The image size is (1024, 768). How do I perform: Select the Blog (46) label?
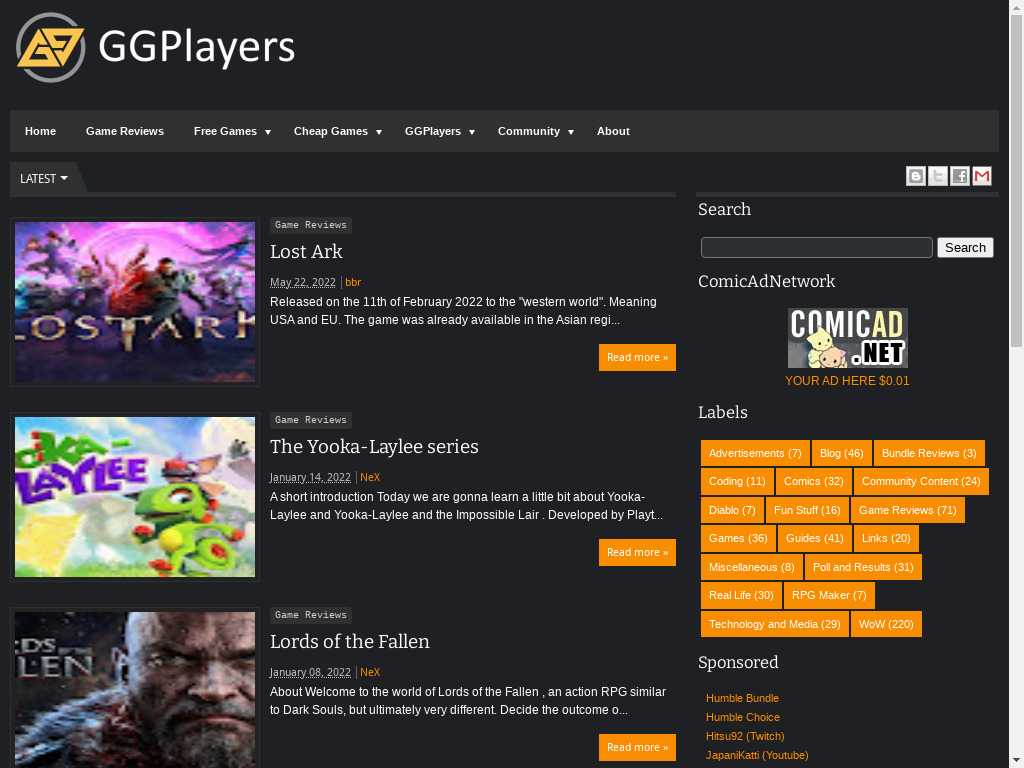tap(841, 453)
